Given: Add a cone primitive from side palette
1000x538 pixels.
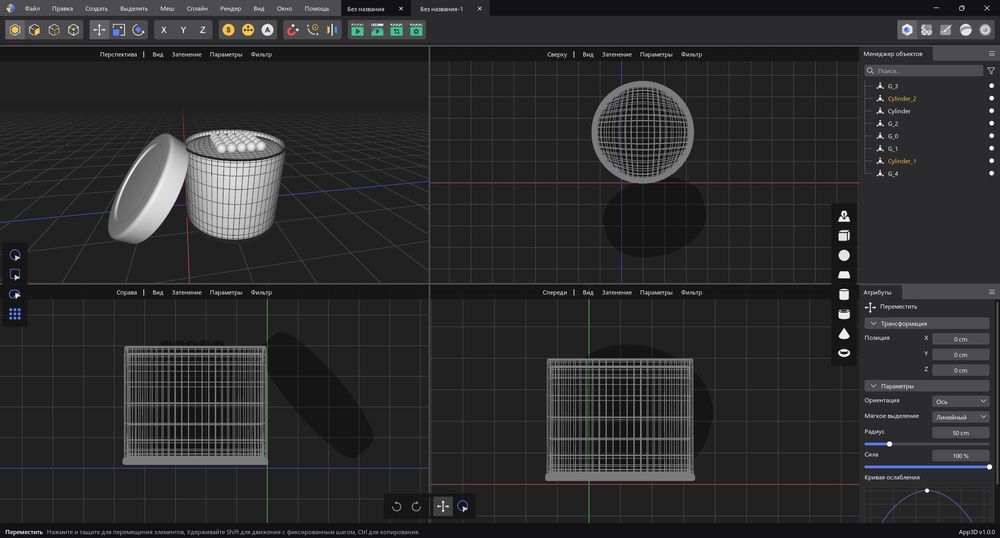Looking at the screenshot, I should pyautogui.click(x=844, y=333).
